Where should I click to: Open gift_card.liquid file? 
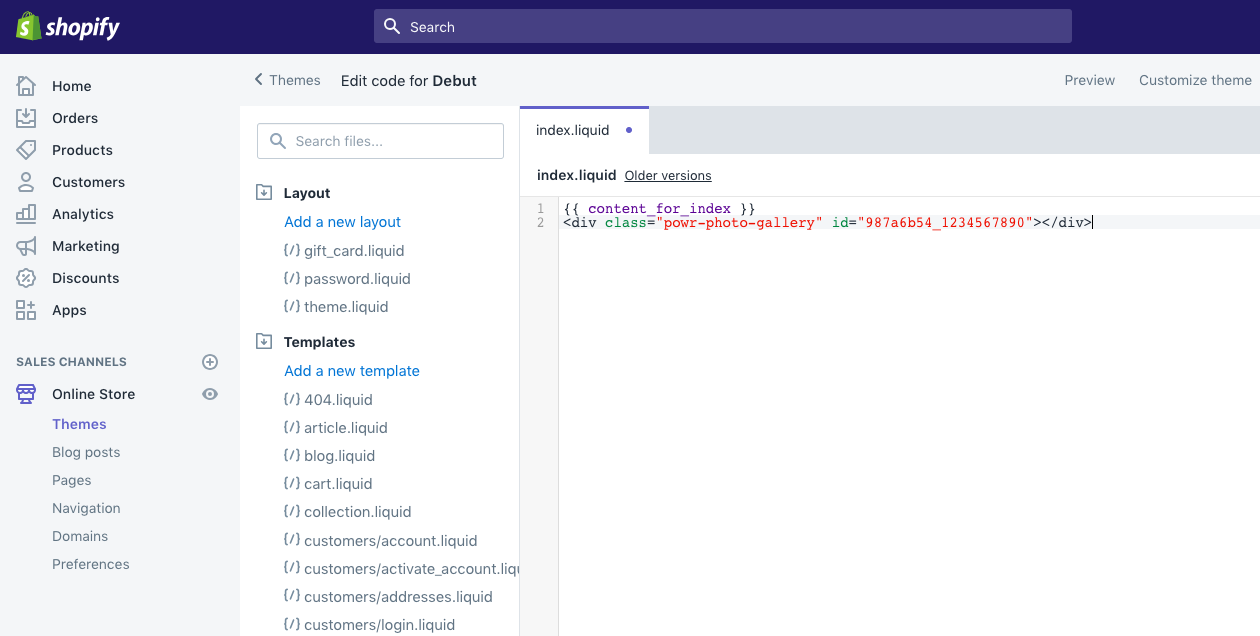click(354, 250)
